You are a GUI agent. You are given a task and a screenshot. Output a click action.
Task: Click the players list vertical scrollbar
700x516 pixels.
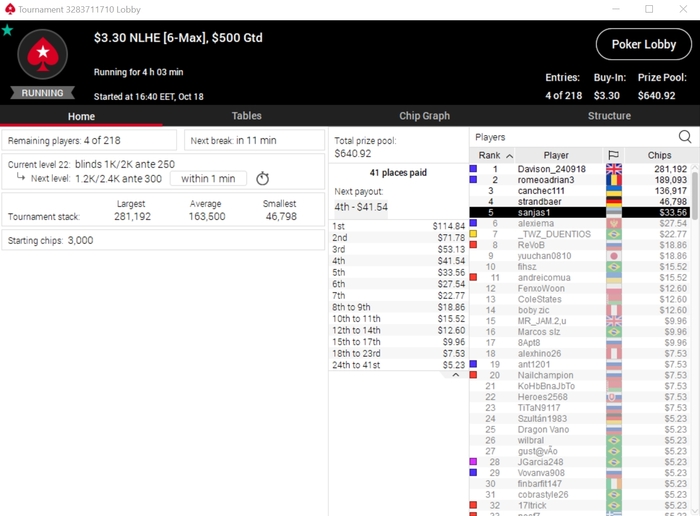(x=695, y=196)
